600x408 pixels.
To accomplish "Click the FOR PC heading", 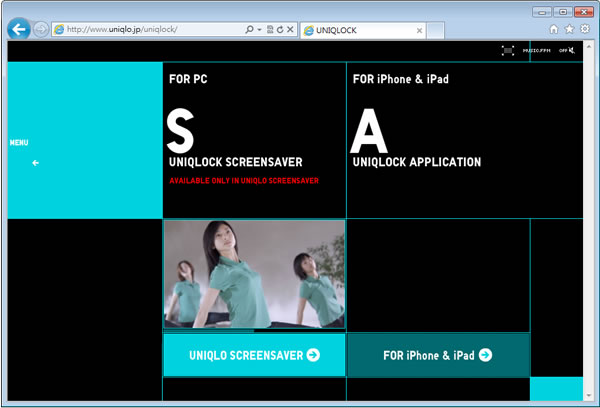I will 188,79.
